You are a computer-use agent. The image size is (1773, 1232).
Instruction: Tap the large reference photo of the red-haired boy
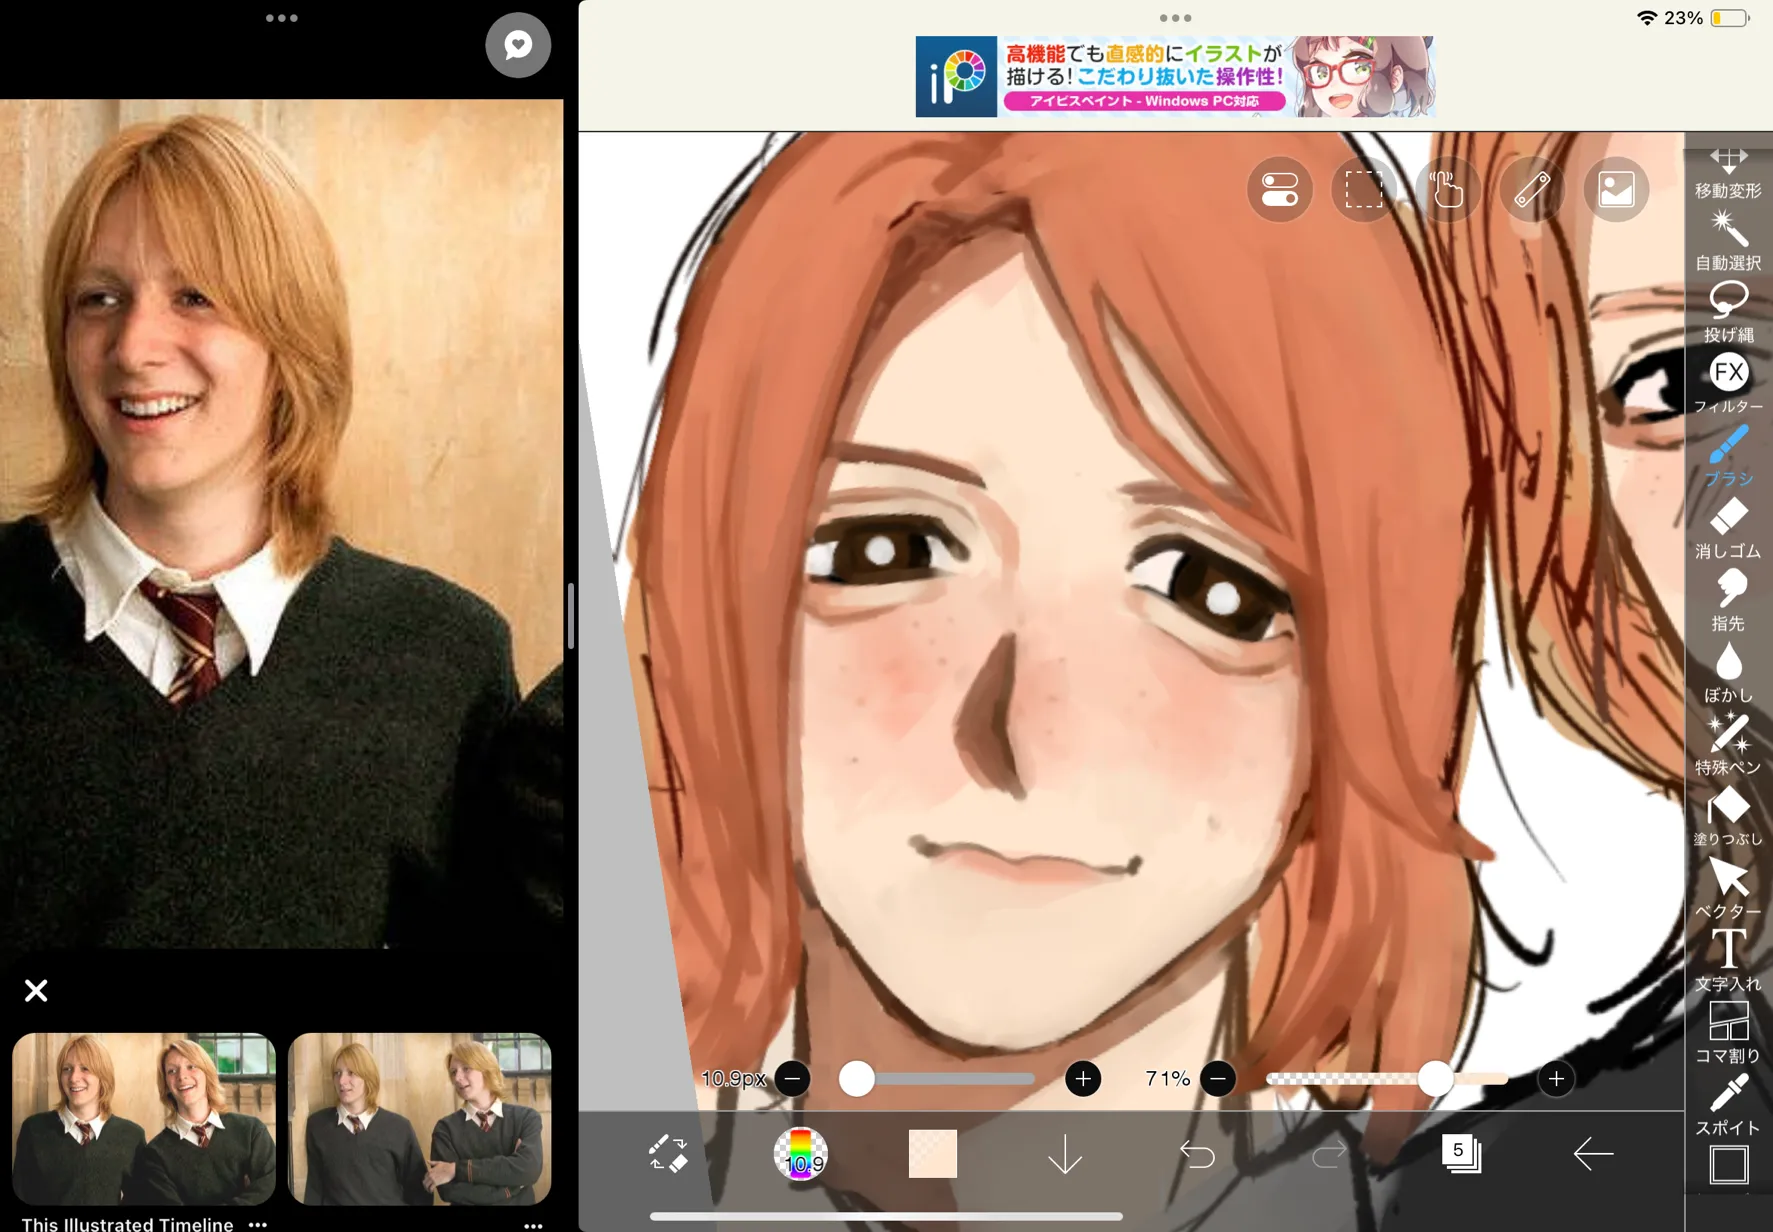coord(281,523)
